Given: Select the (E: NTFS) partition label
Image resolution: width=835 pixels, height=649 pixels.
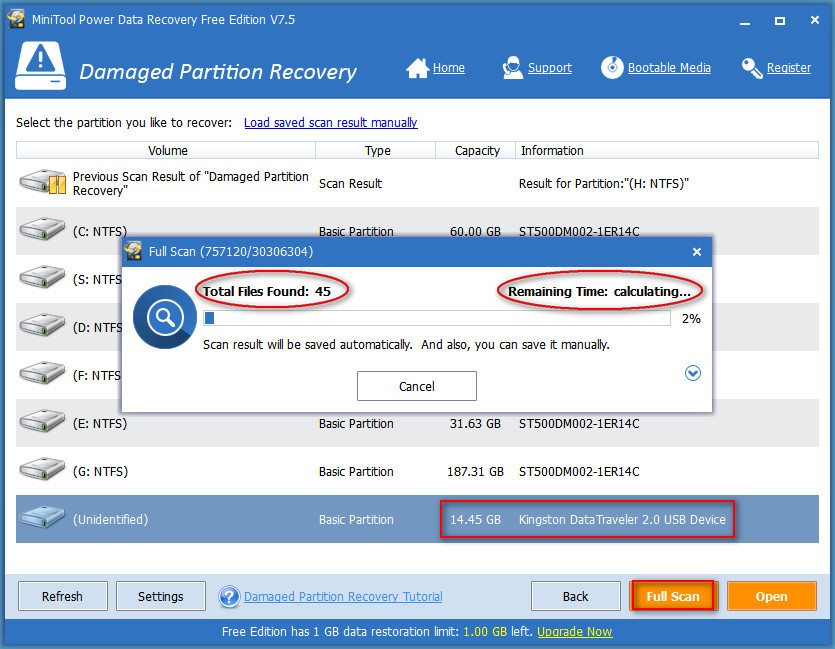Looking at the screenshot, I should click(100, 424).
